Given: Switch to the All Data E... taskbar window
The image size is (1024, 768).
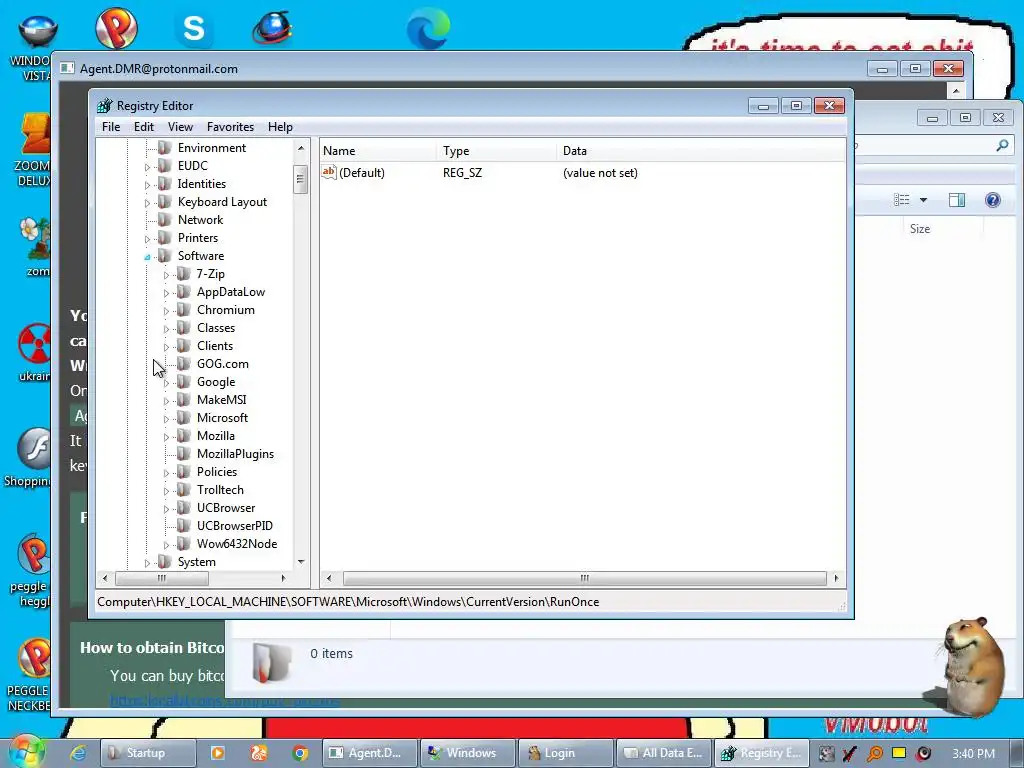Looking at the screenshot, I should [664, 753].
